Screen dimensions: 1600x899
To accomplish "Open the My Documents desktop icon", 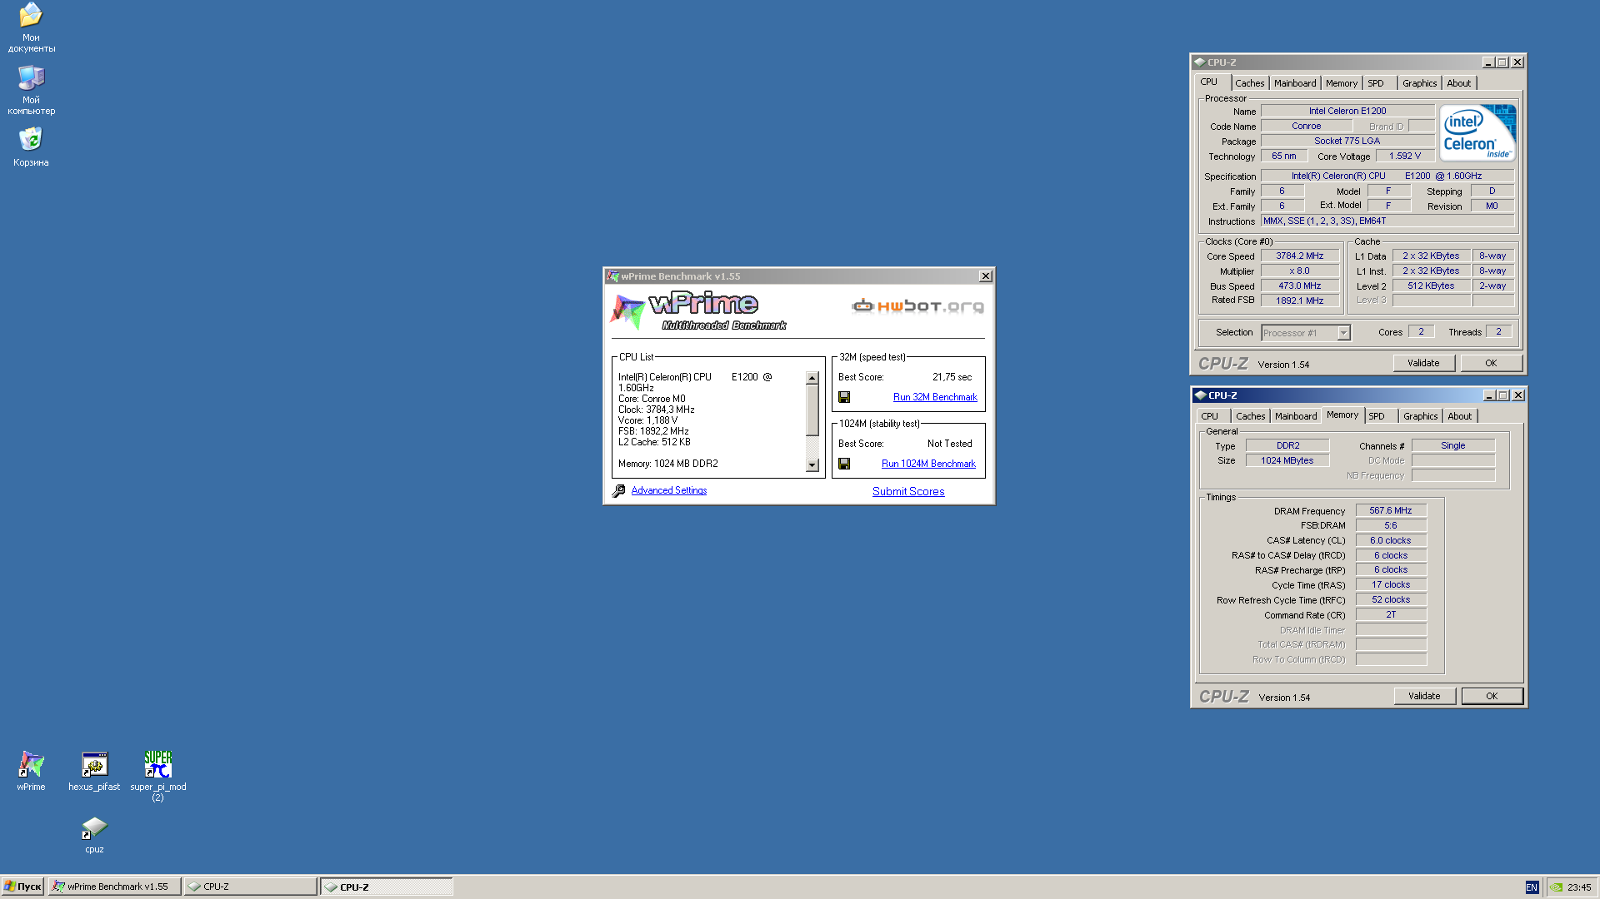I will click(x=31, y=27).
